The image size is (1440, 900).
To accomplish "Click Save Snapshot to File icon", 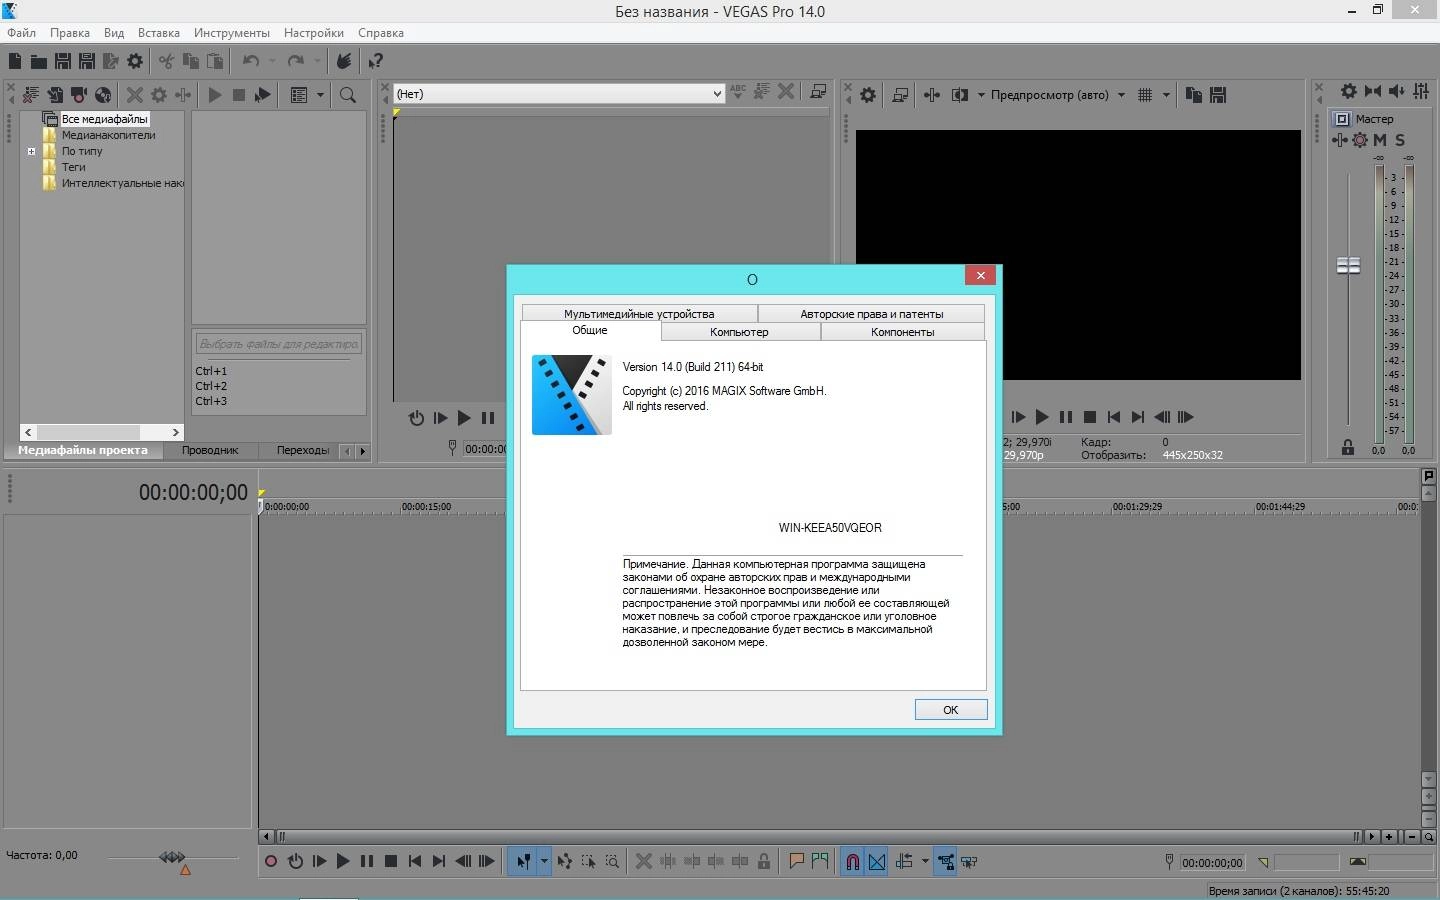I will point(1218,95).
